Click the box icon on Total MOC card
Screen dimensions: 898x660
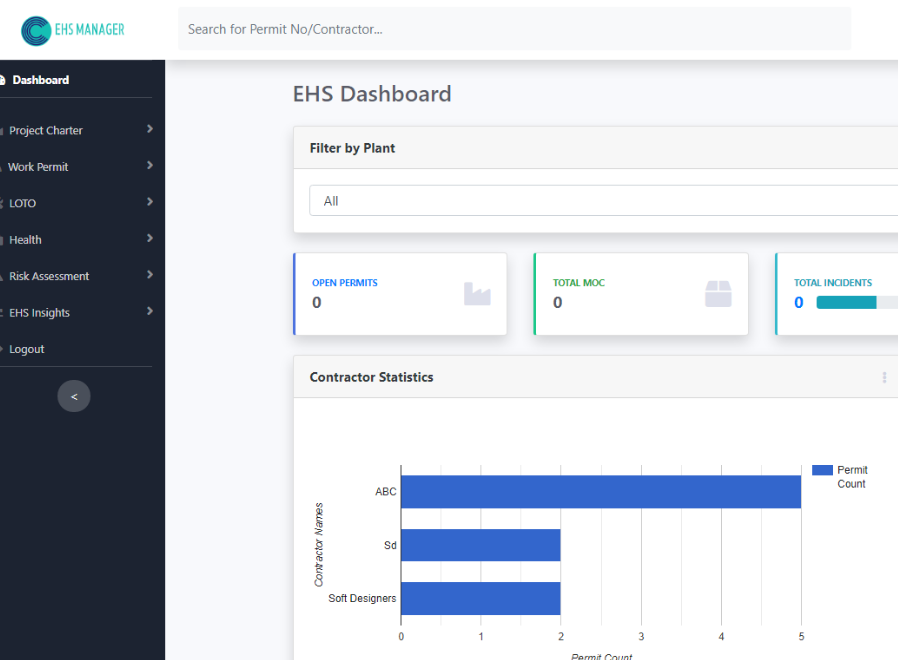tap(719, 293)
